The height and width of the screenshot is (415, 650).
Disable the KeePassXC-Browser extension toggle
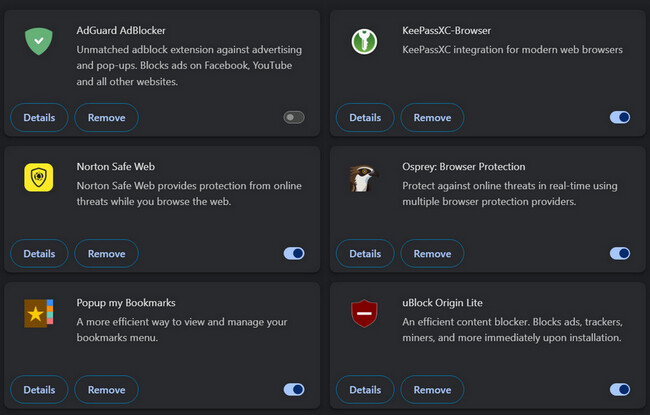tap(620, 117)
